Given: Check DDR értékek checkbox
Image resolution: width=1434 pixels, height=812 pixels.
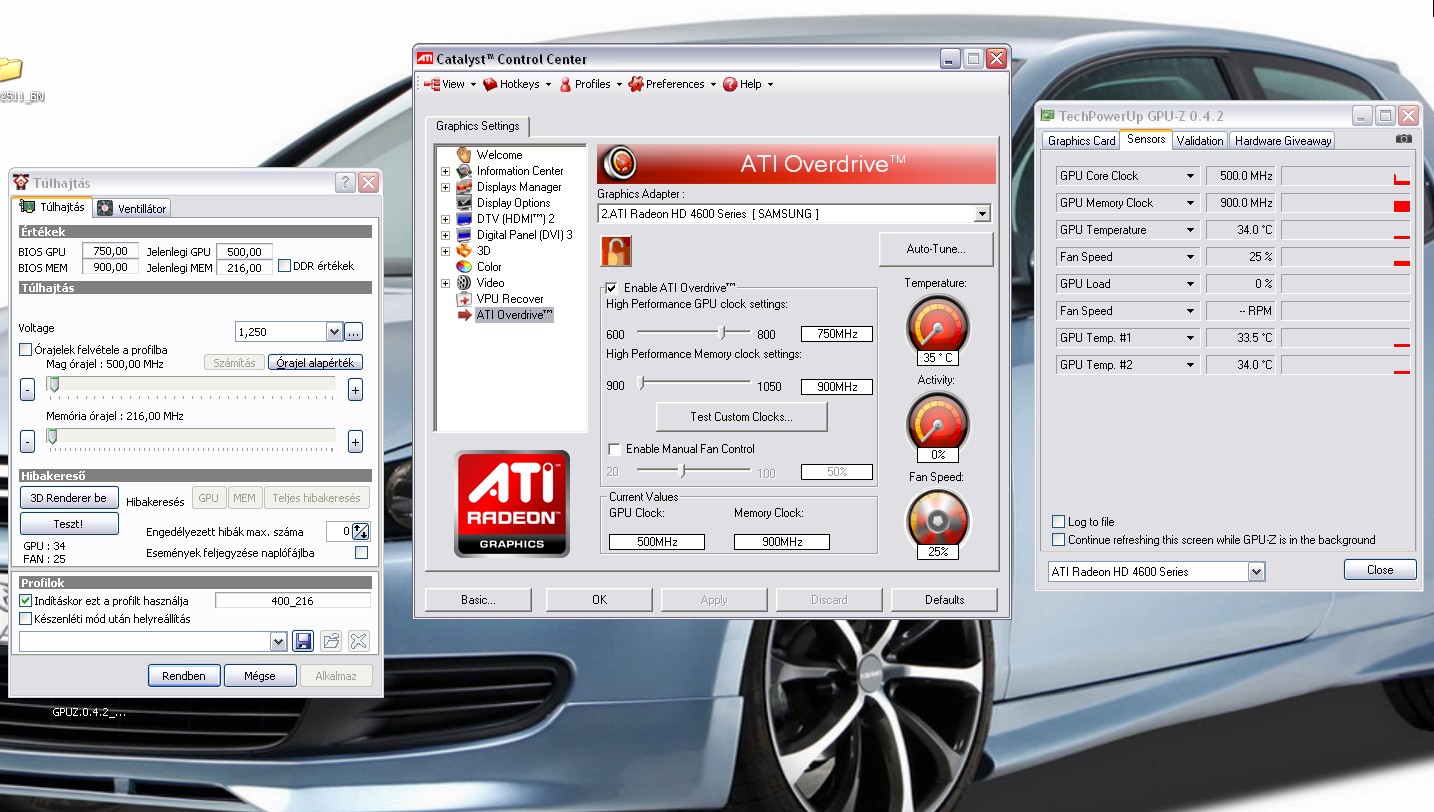Looking at the screenshot, I should point(284,266).
